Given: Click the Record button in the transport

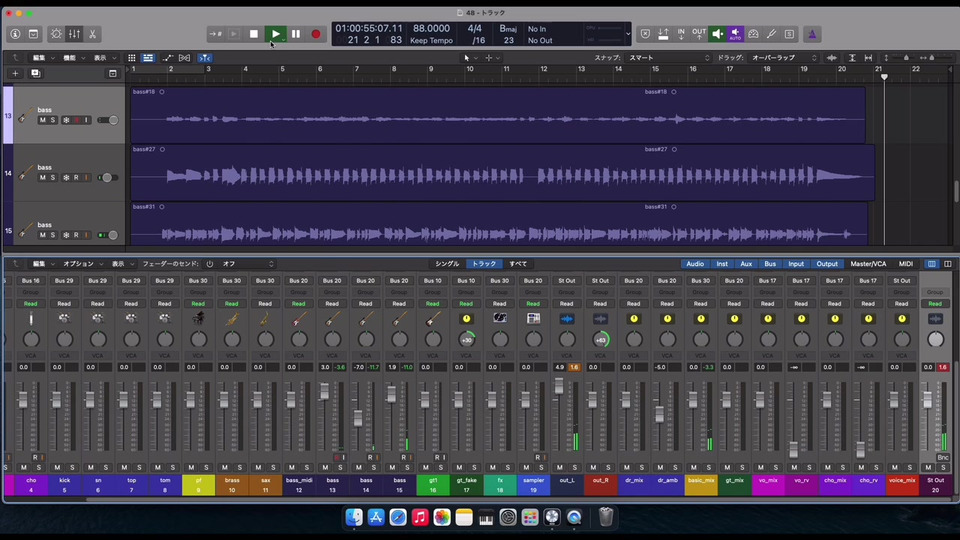Looking at the screenshot, I should coord(316,34).
